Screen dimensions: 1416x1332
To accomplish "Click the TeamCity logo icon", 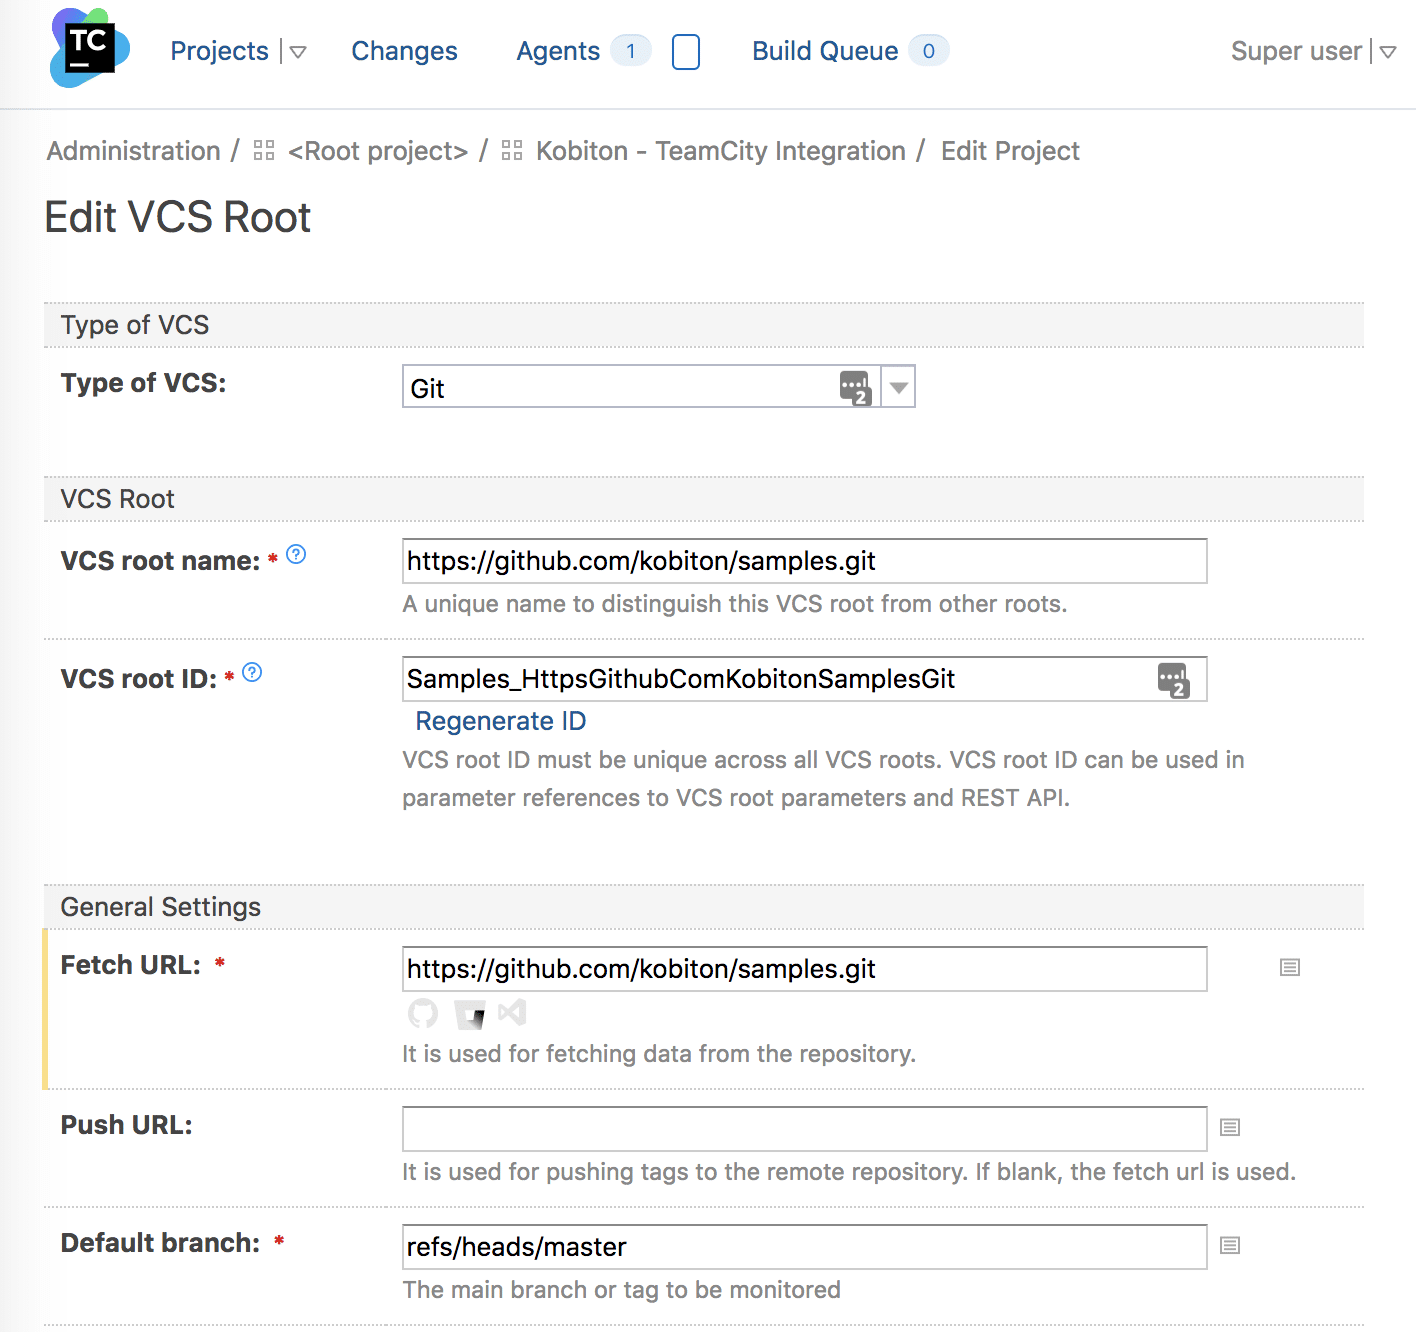I will coord(89,48).
